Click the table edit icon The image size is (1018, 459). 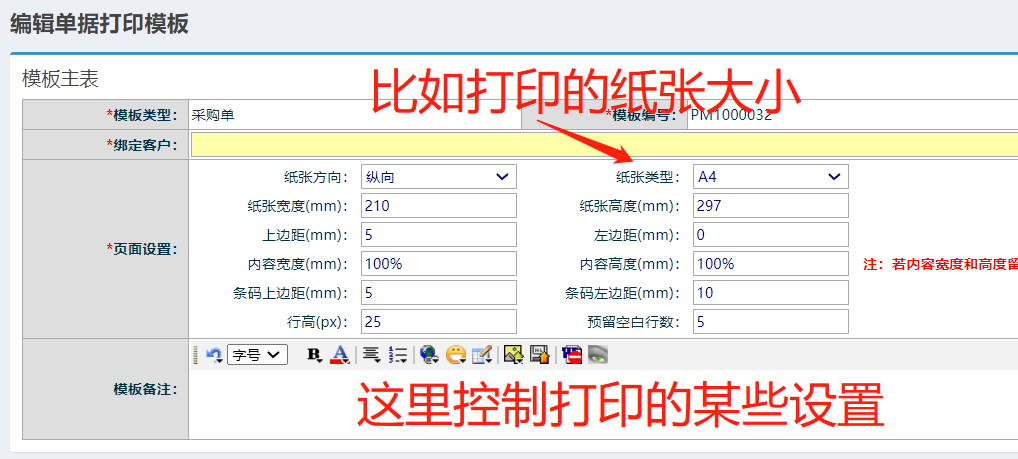point(482,354)
